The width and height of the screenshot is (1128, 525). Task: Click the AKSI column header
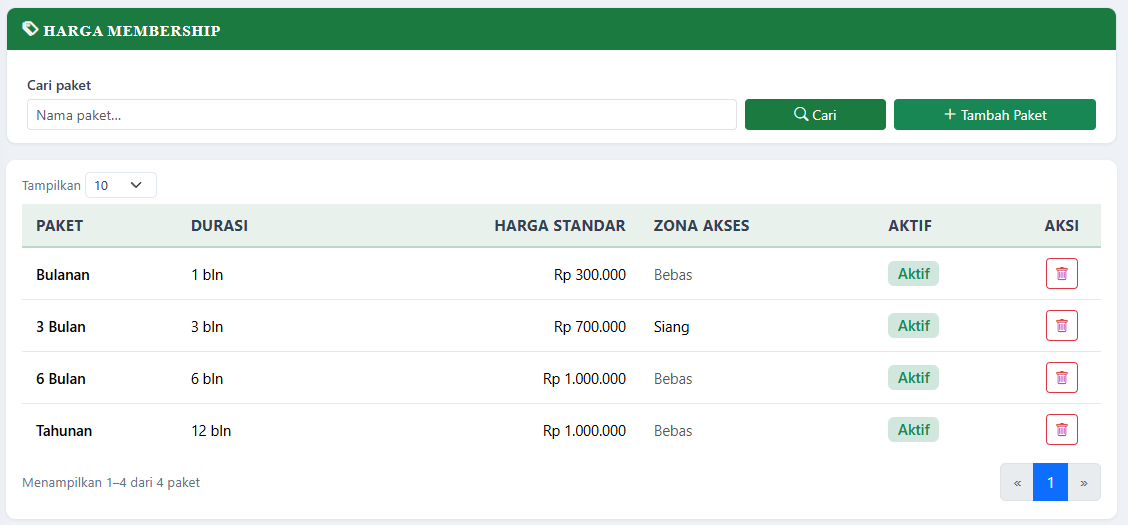[1061, 226]
